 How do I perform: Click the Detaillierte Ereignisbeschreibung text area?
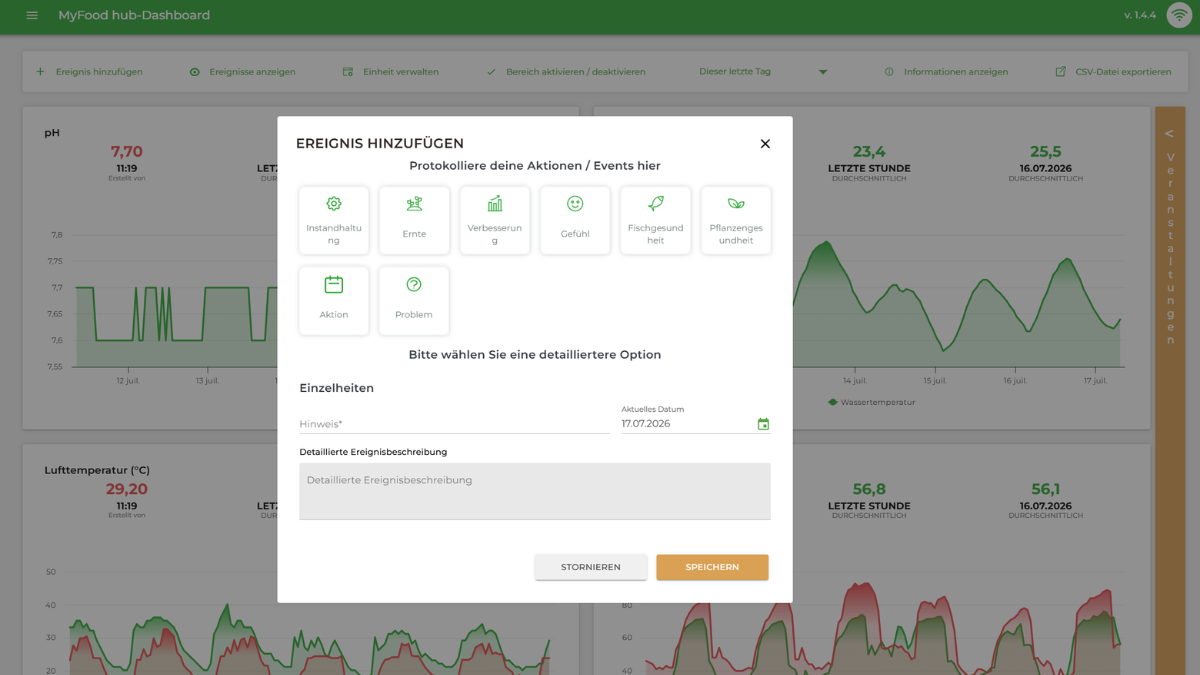point(535,491)
